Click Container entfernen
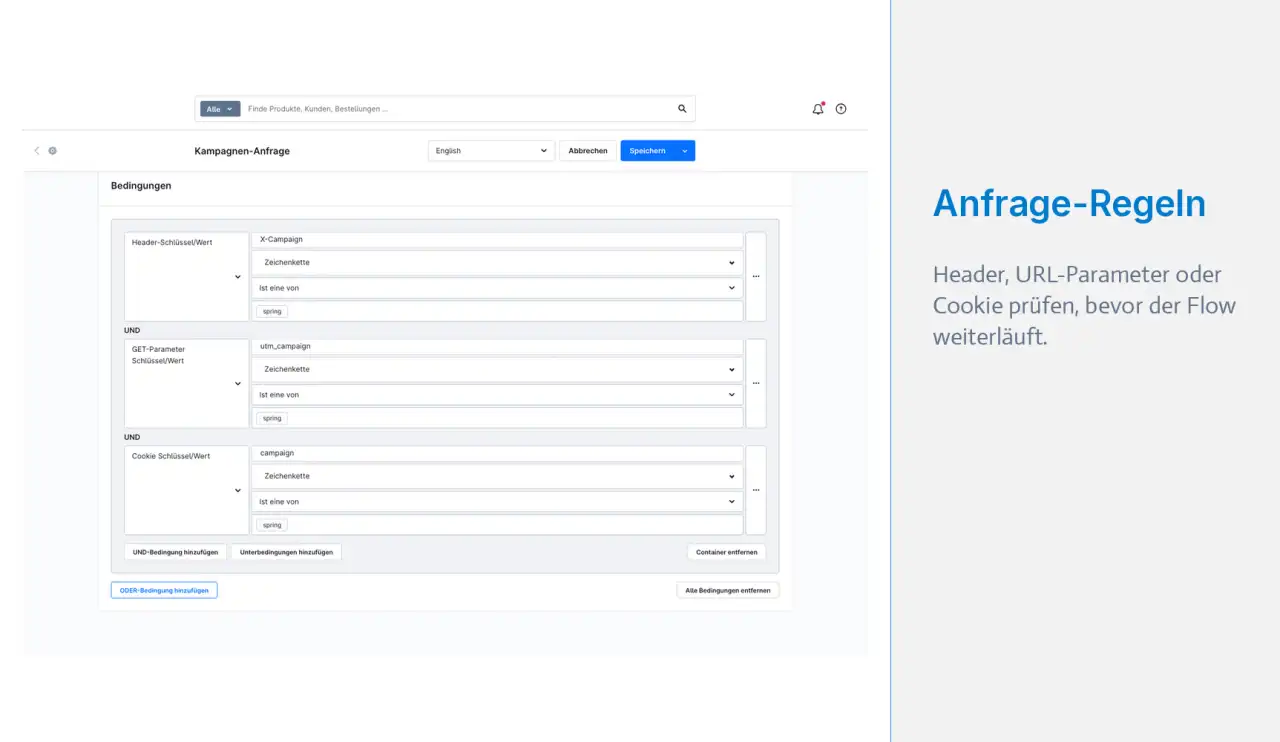The height and width of the screenshot is (742, 1280). tap(727, 552)
